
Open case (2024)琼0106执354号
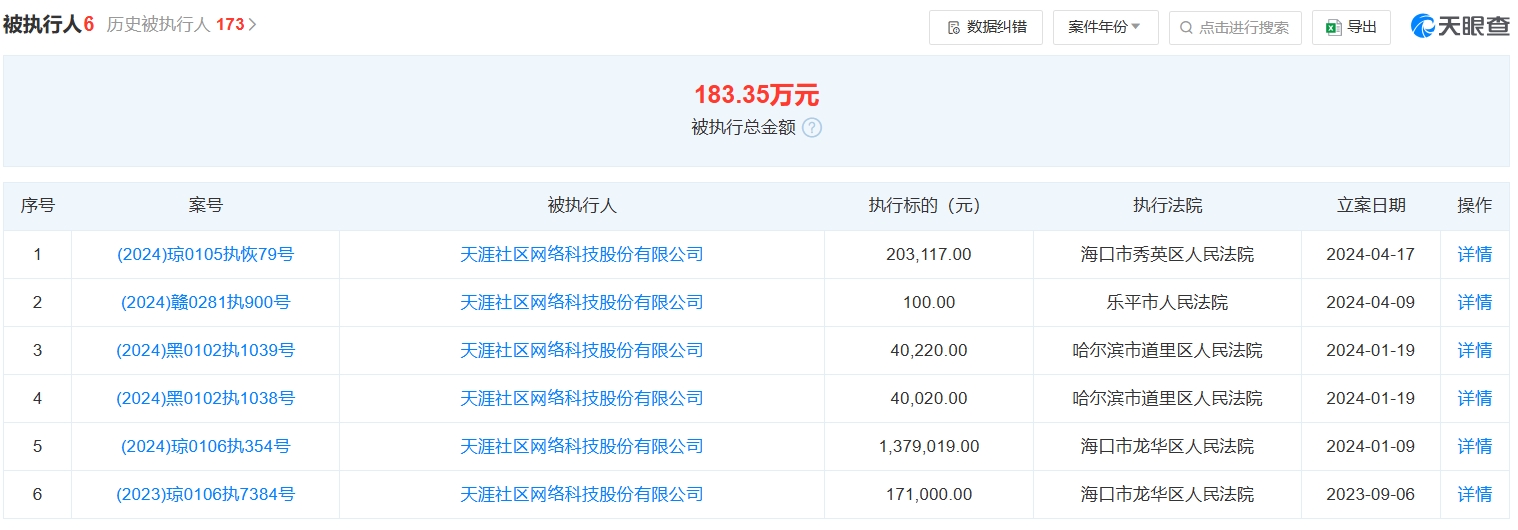[205, 447]
